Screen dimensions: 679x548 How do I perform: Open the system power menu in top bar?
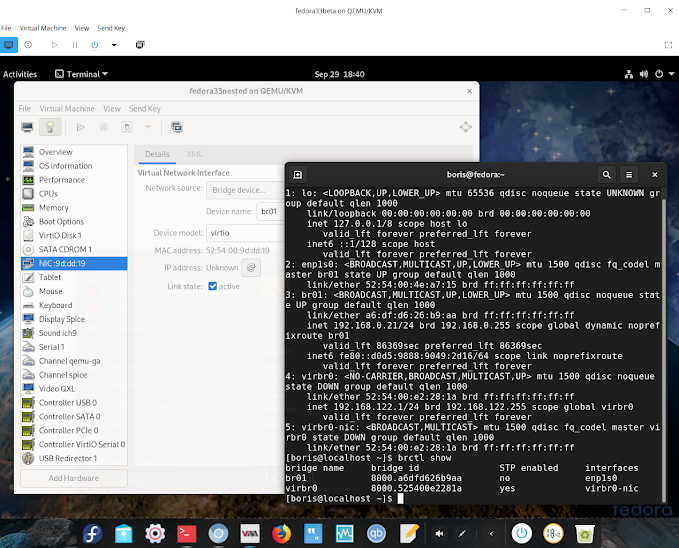[x=664, y=74]
